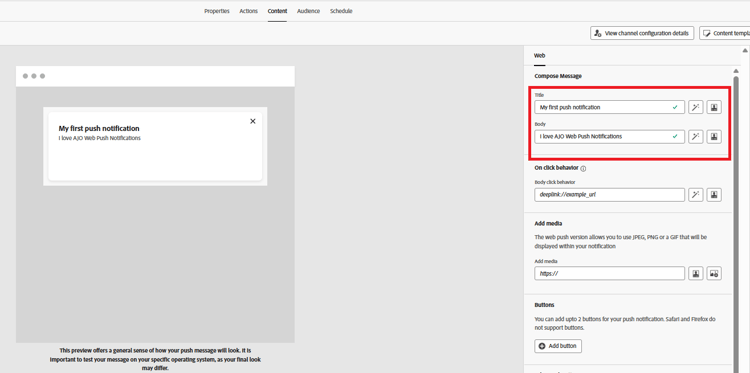Select the Web tab in right panel
Screen dimensions: 750x373
point(539,56)
